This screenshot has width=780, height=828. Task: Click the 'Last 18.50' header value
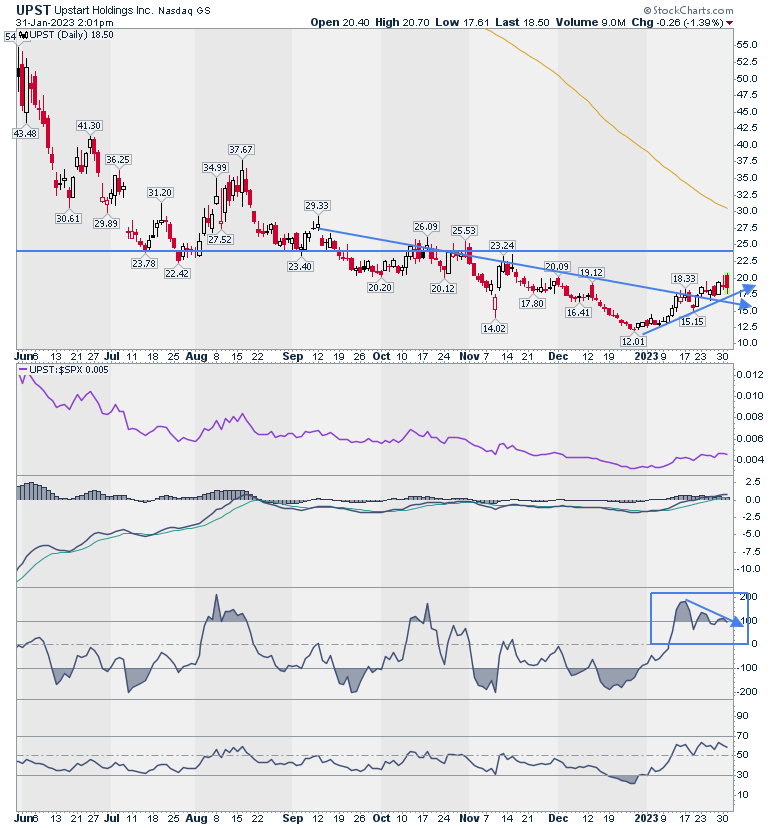(x=522, y=23)
